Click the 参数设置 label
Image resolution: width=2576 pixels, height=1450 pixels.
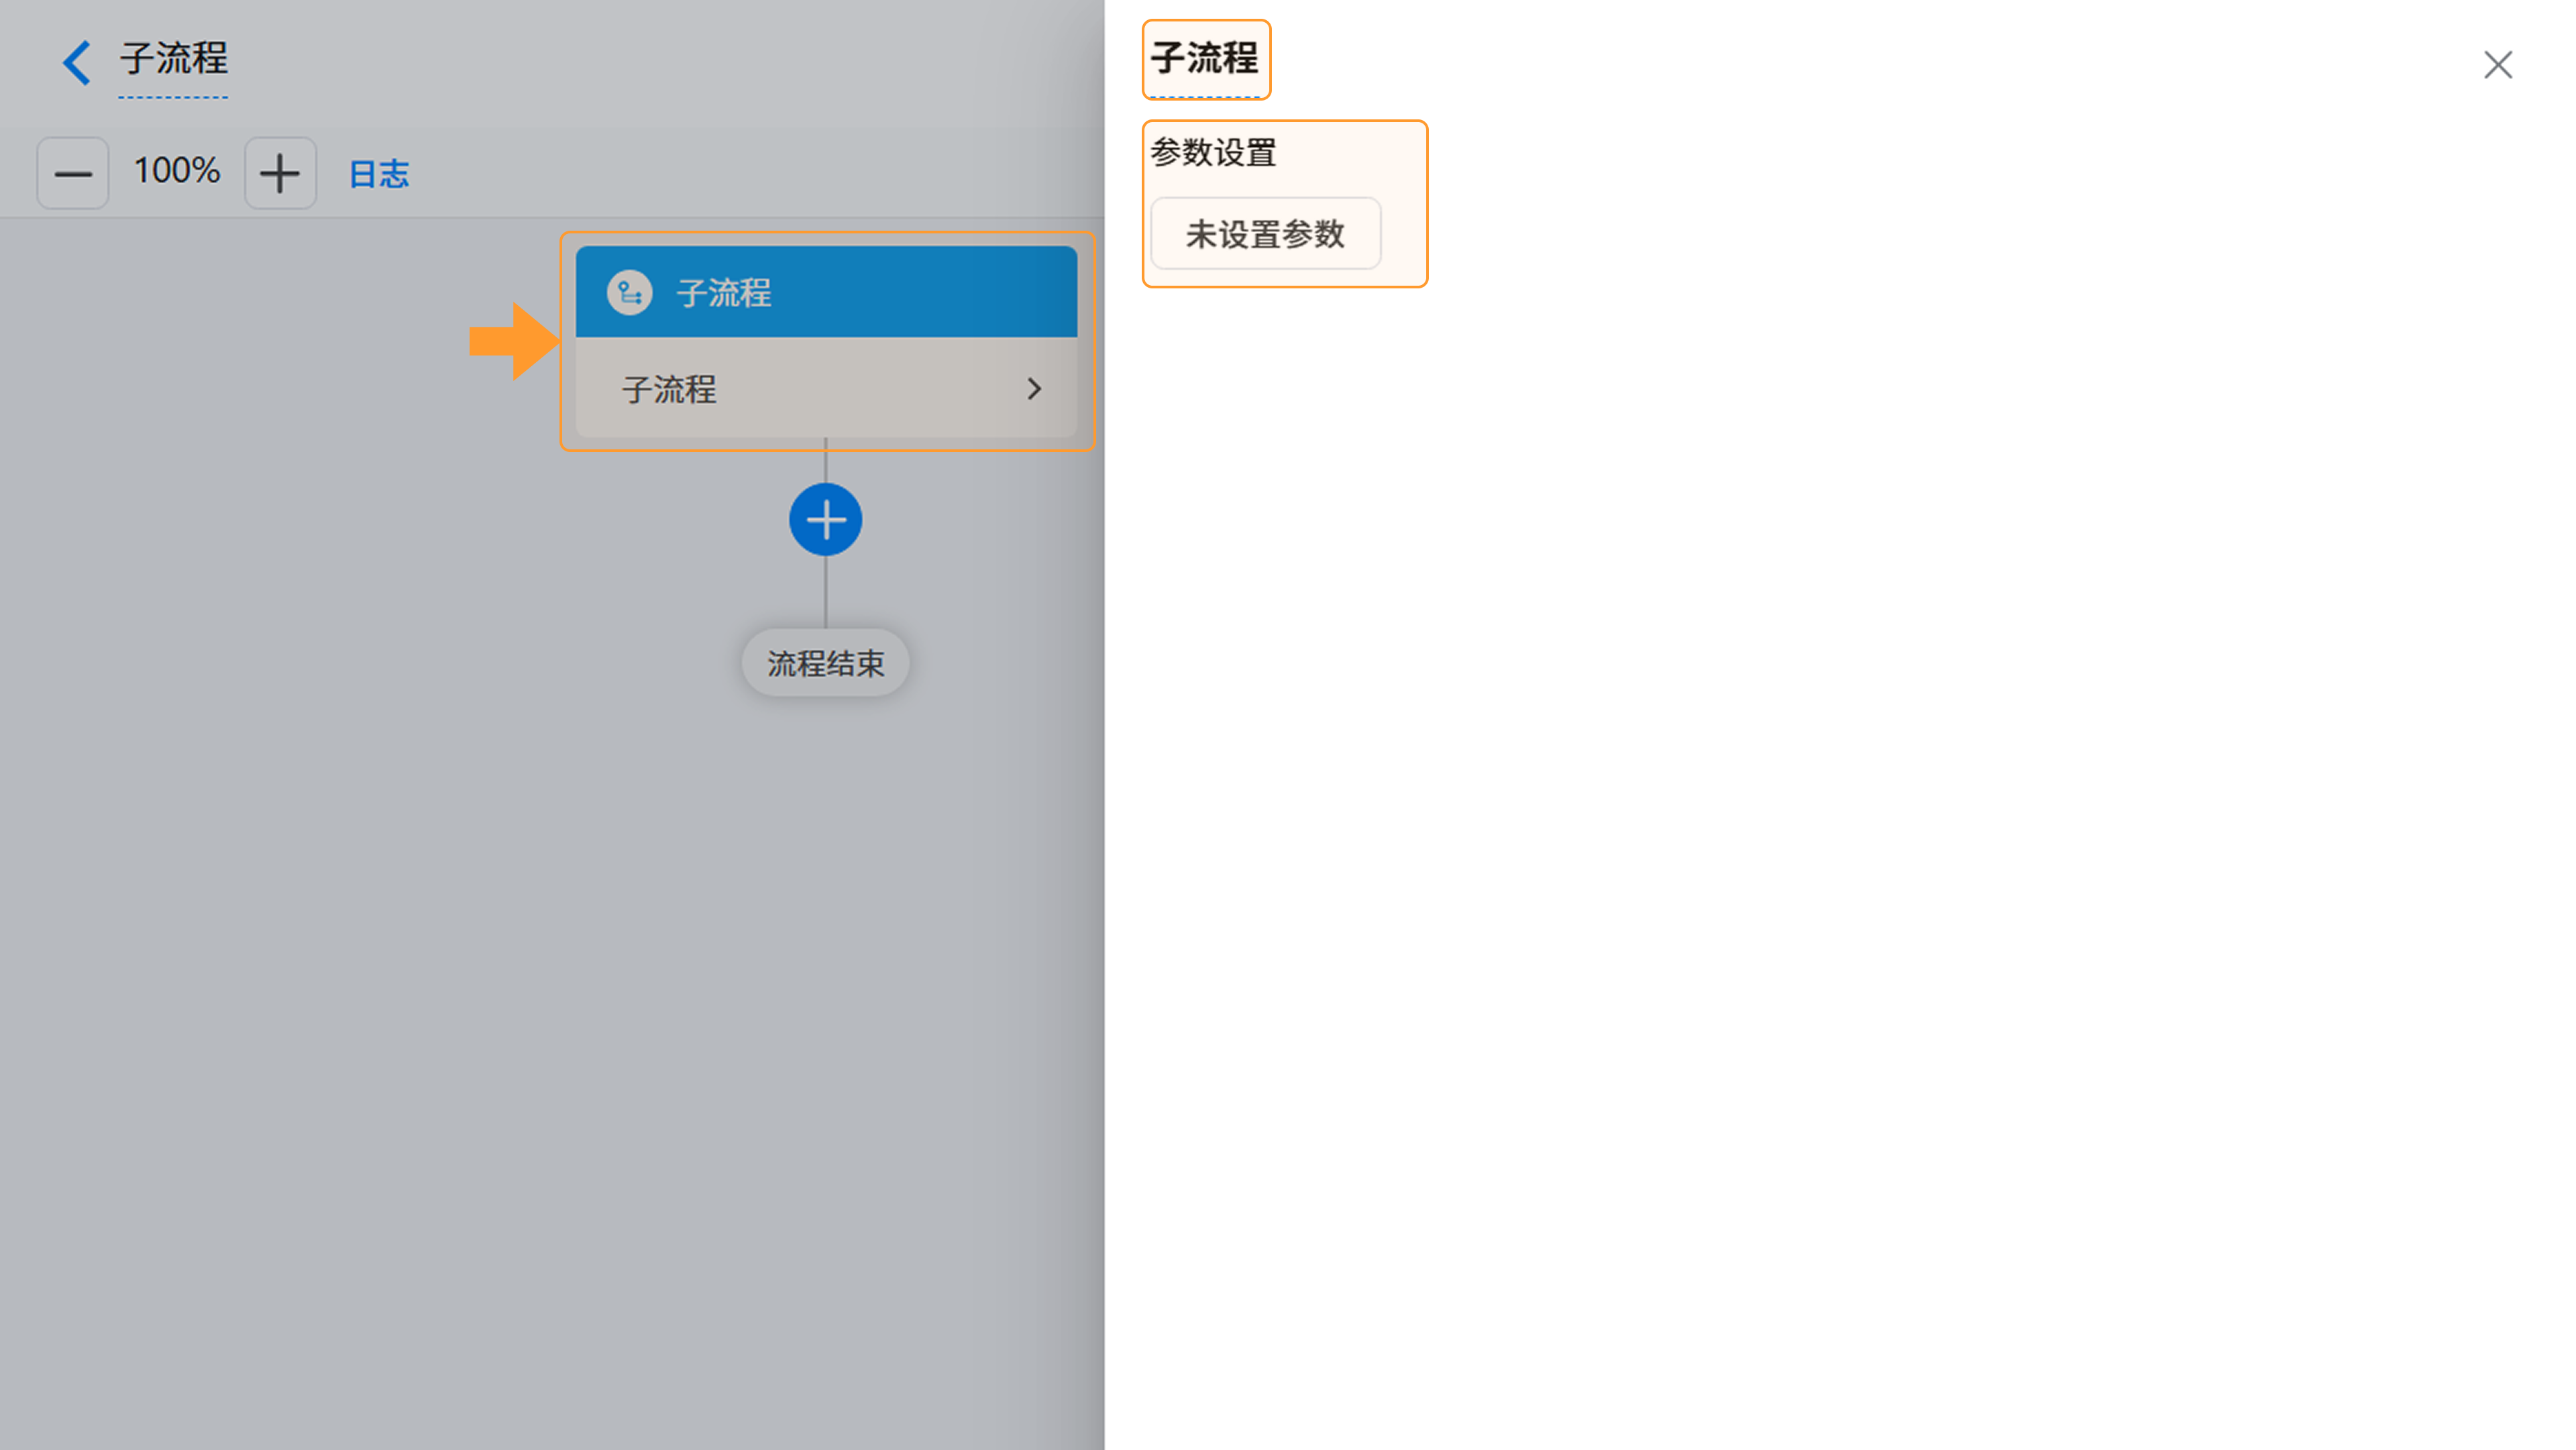[1213, 152]
